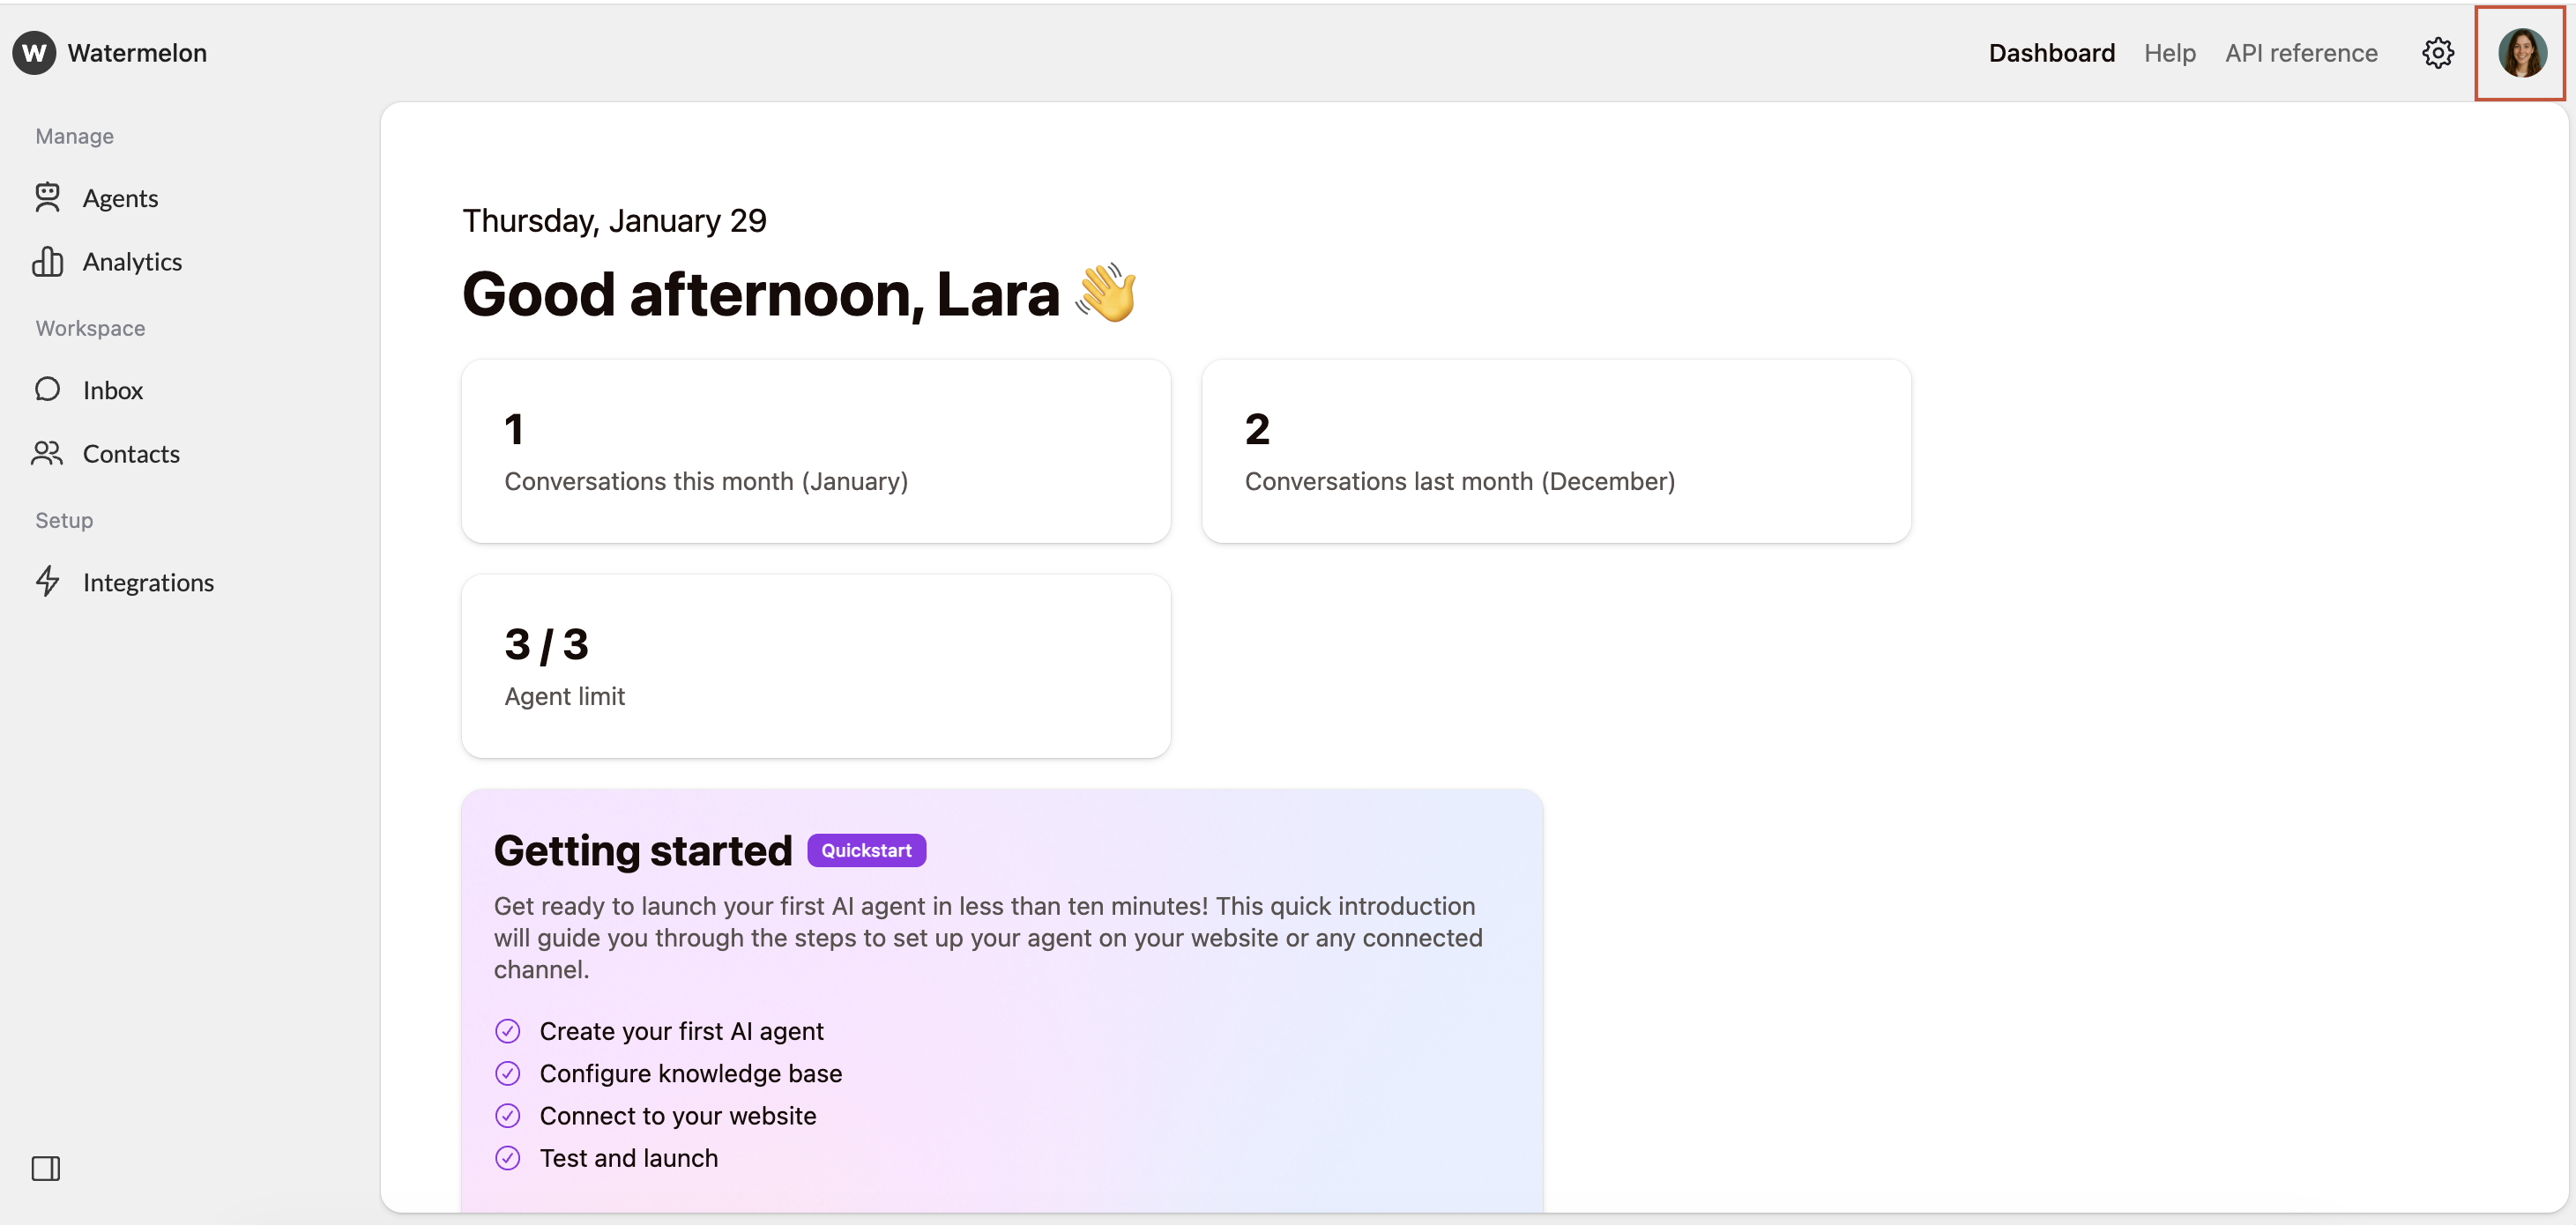The height and width of the screenshot is (1225, 2576).
Task: Toggle the 'Create your first AI agent' checkmark
Action: 508,1030
